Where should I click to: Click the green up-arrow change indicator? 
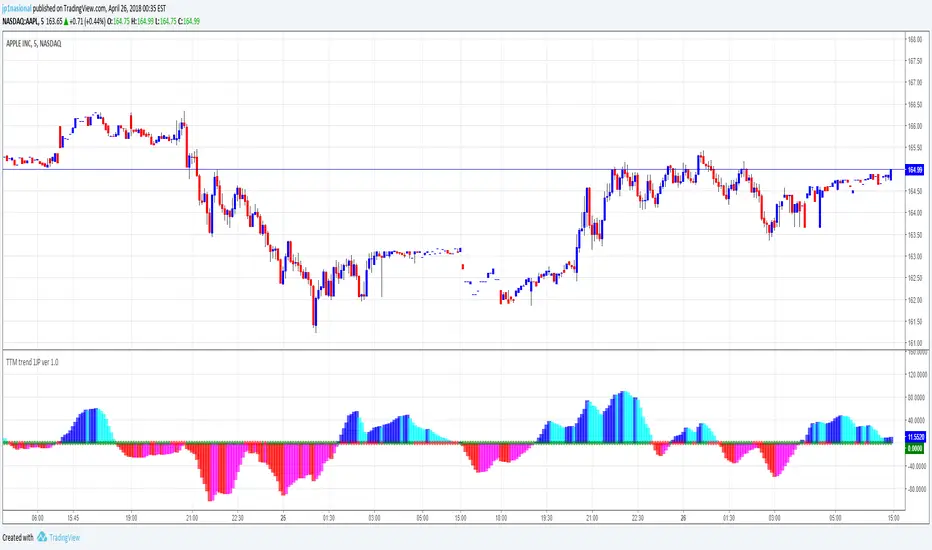66,21
